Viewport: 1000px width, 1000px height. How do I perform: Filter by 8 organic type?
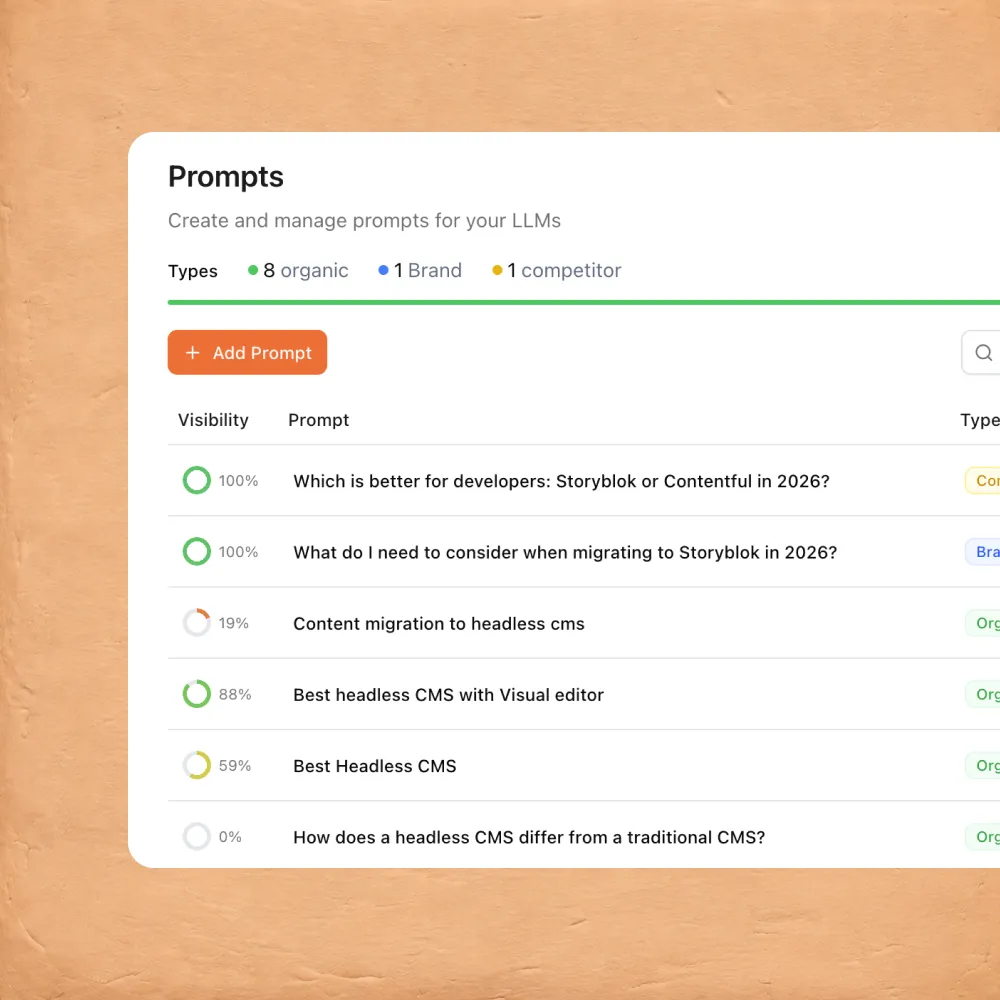coord(298,271)
